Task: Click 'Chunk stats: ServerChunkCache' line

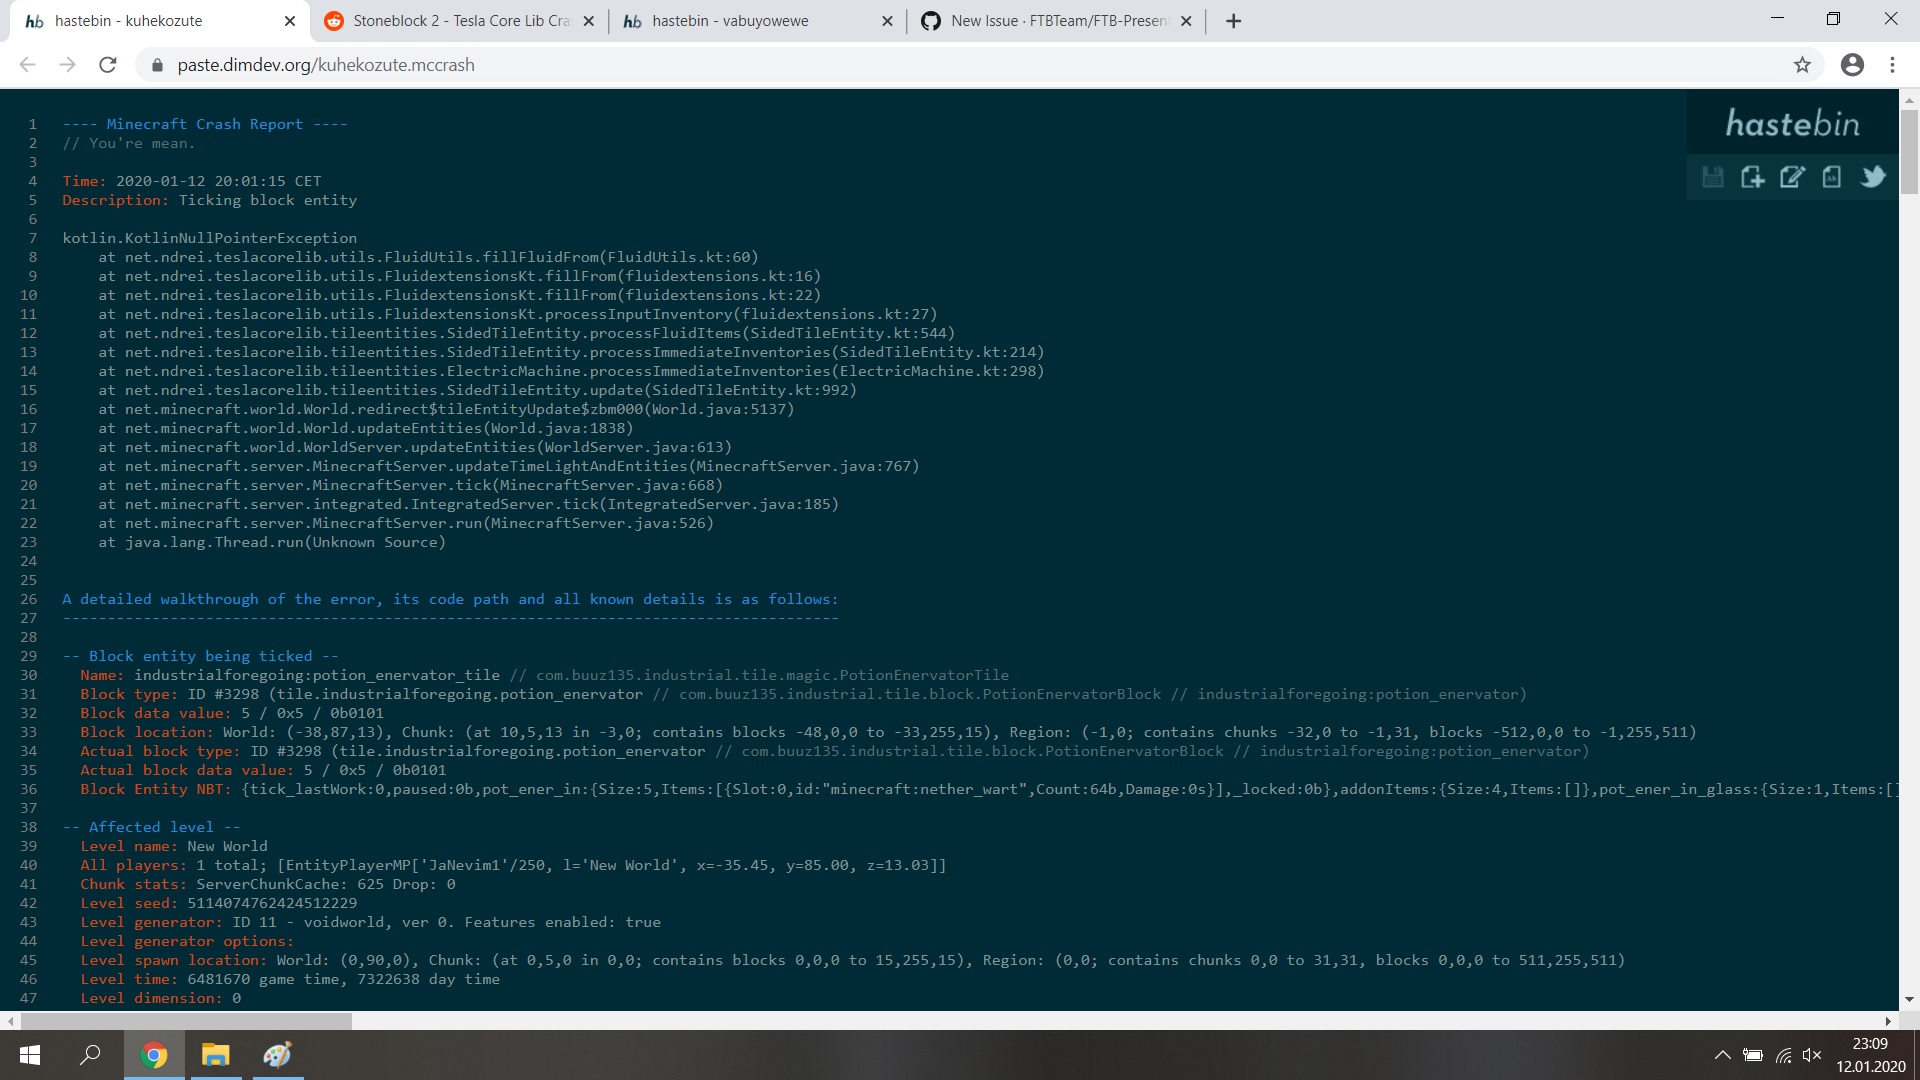Action: click(x=268, y=884)
